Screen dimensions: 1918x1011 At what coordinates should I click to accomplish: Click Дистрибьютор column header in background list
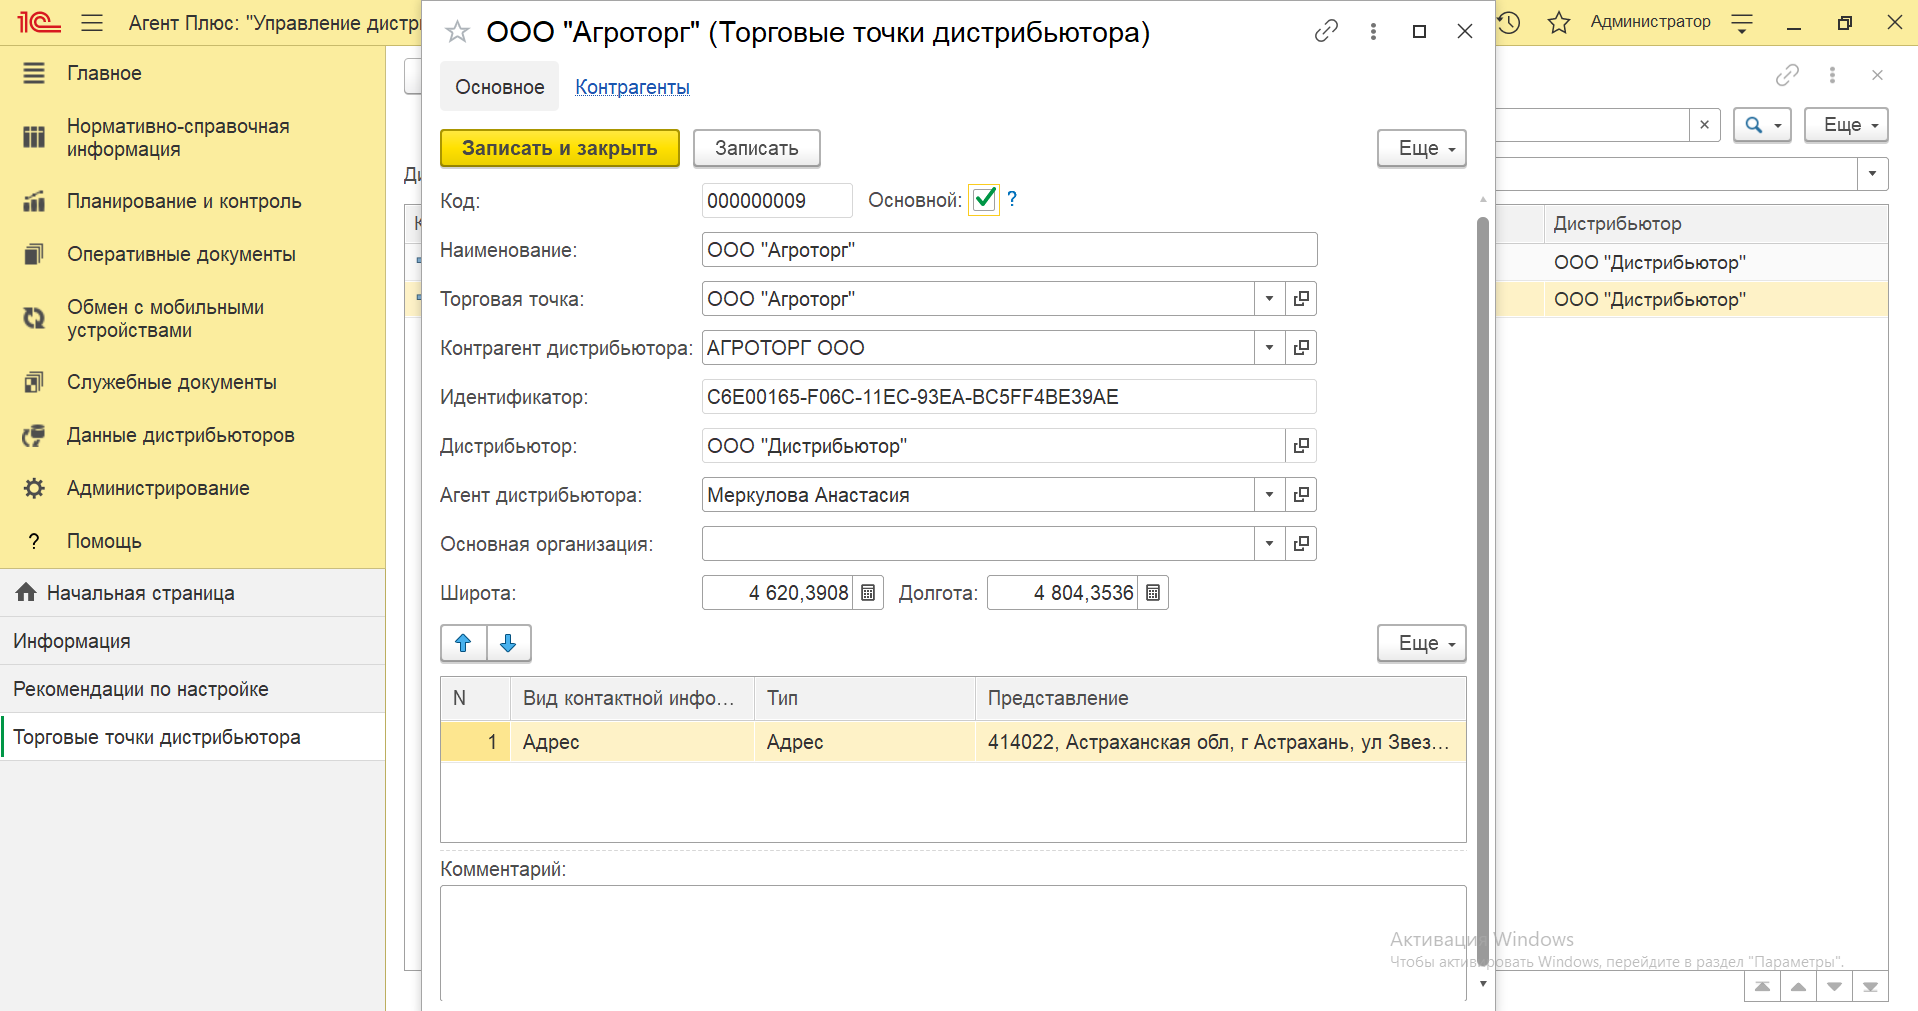point(1716,224)
